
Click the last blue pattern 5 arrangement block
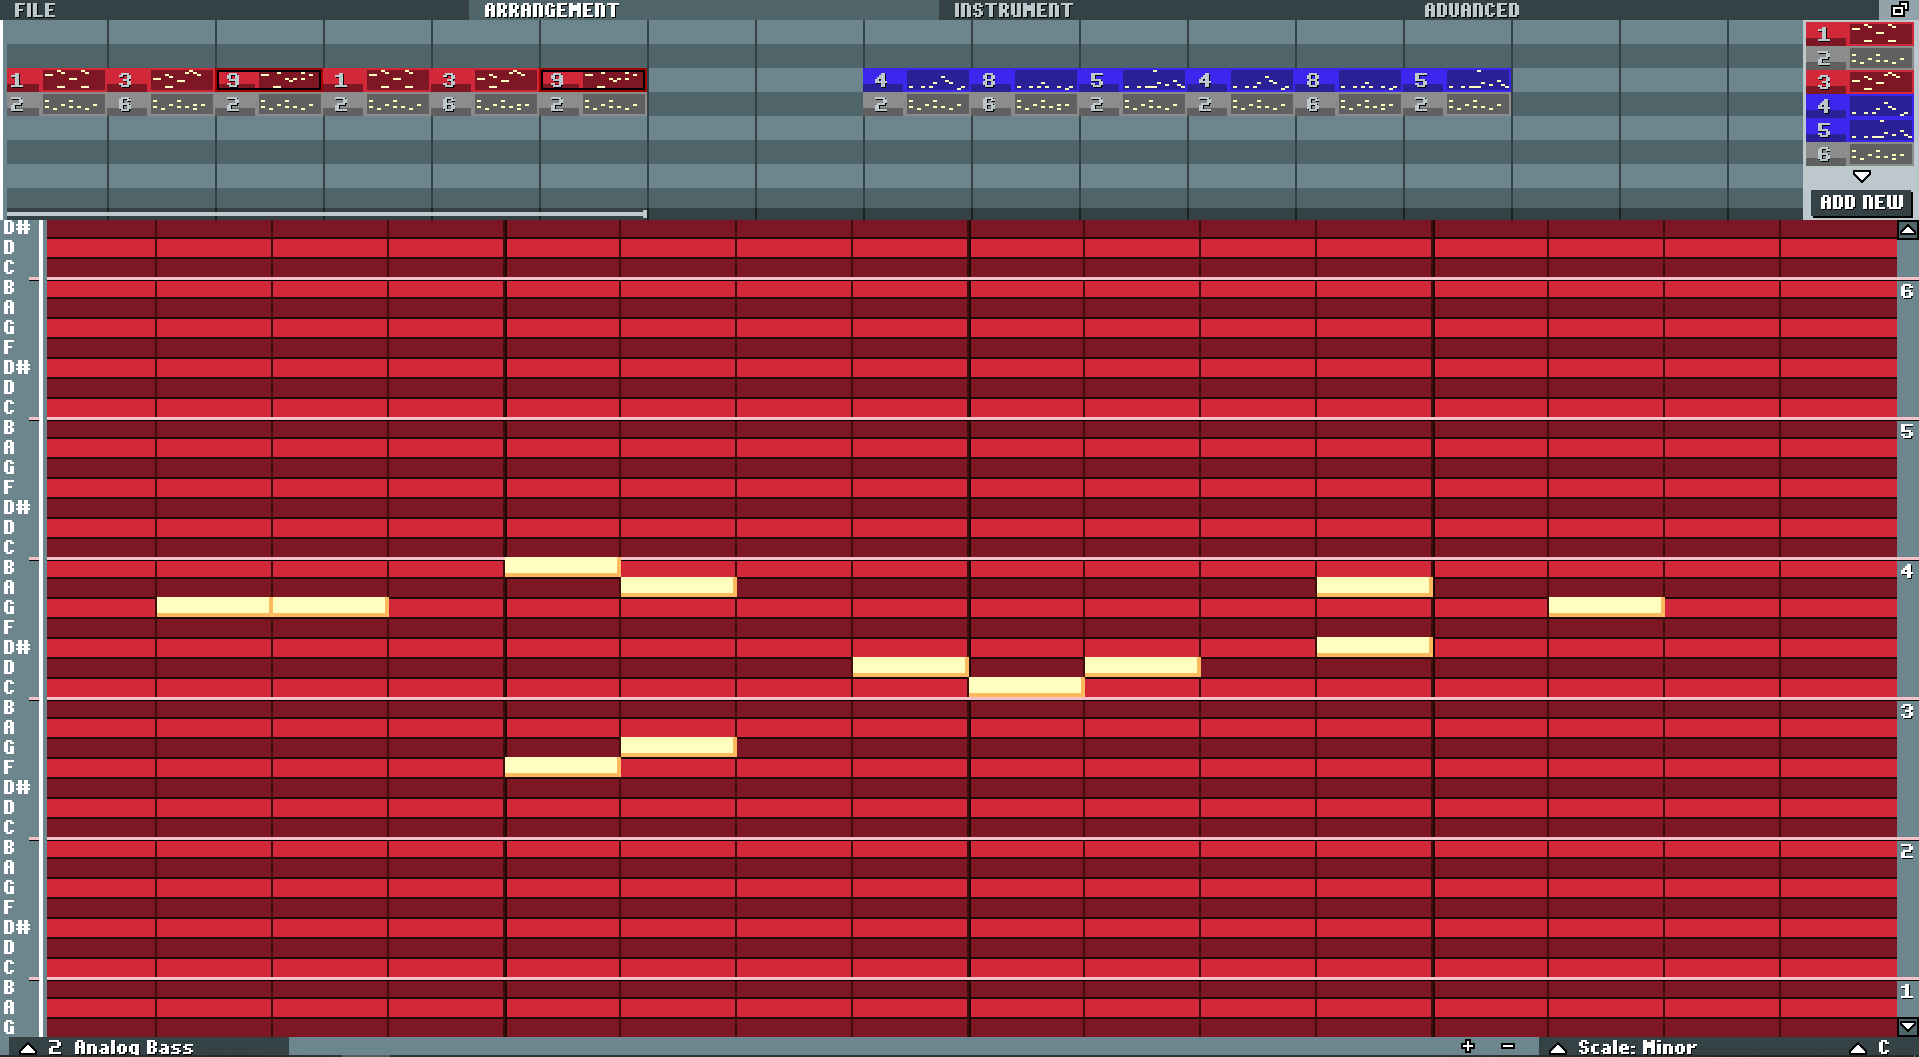point(1458,80)
